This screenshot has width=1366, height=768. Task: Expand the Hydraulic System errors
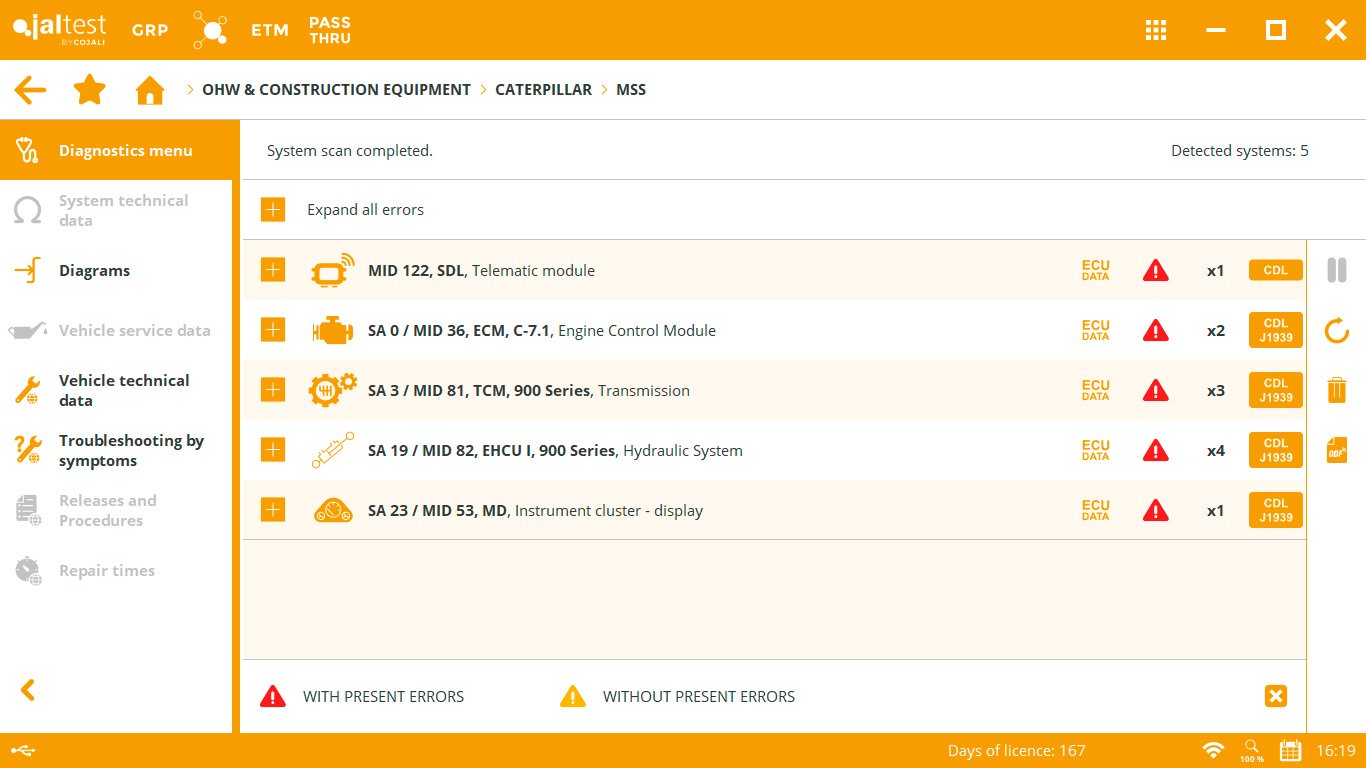coord(273,450)
